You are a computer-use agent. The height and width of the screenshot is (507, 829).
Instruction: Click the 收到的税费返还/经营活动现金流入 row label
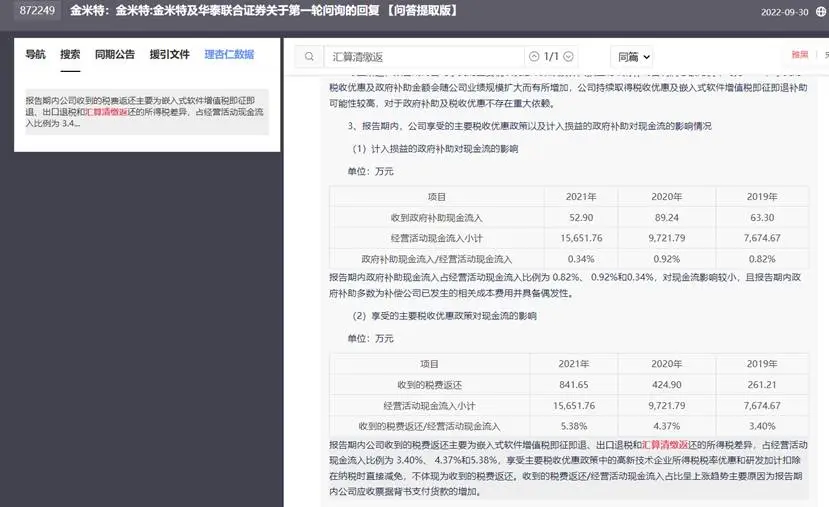pyautogui.click(x=429, y=426)
